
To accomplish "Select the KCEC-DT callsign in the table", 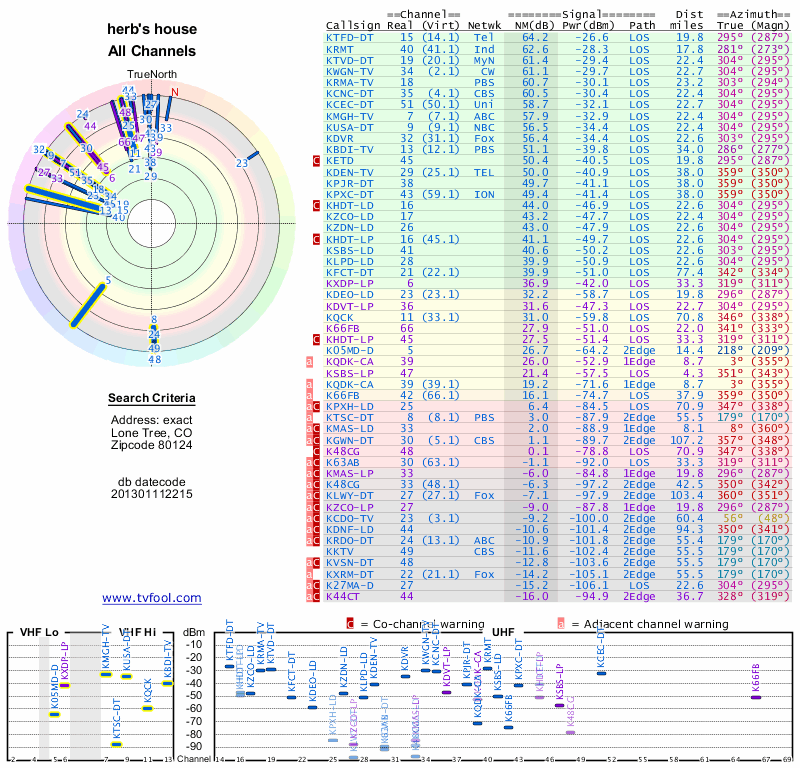I will tap(349, 105).
